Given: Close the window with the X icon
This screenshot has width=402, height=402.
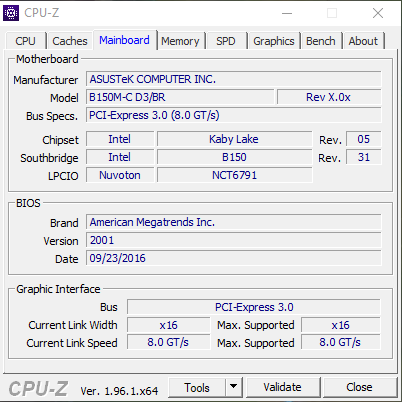Looking at the screenshot, I should [378, 13].
